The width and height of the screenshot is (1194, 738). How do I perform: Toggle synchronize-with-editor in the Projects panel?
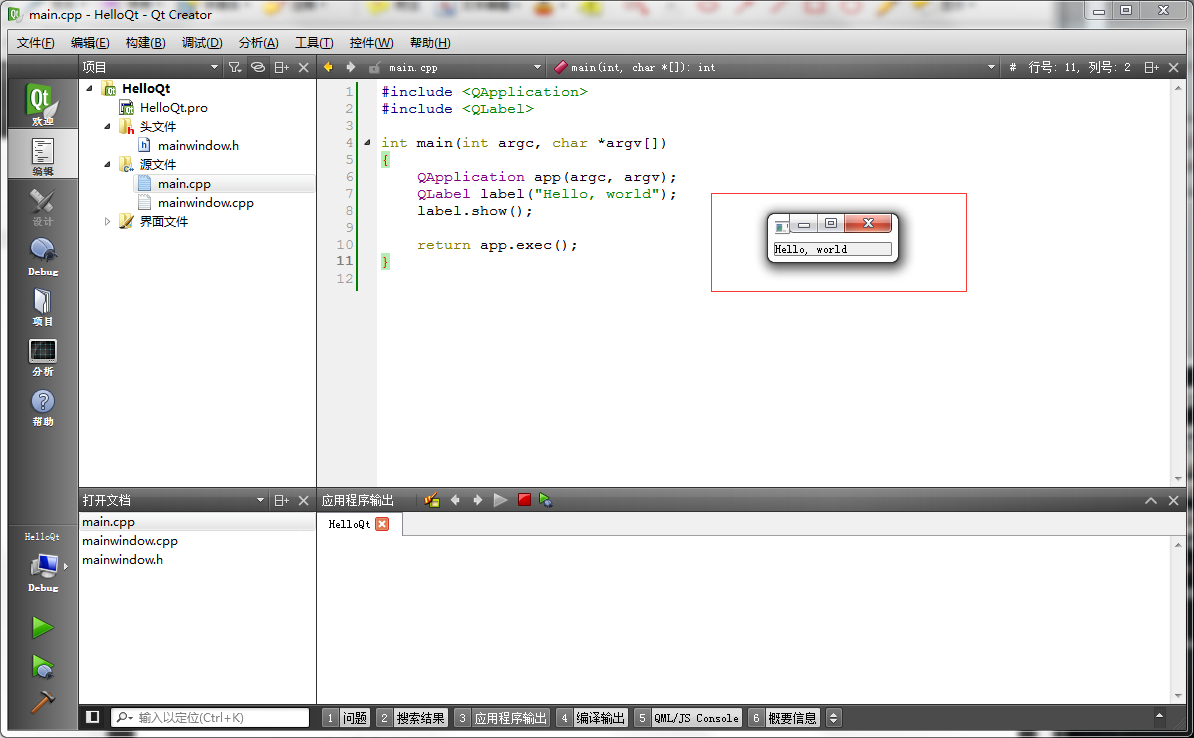[x=257, y=67]
